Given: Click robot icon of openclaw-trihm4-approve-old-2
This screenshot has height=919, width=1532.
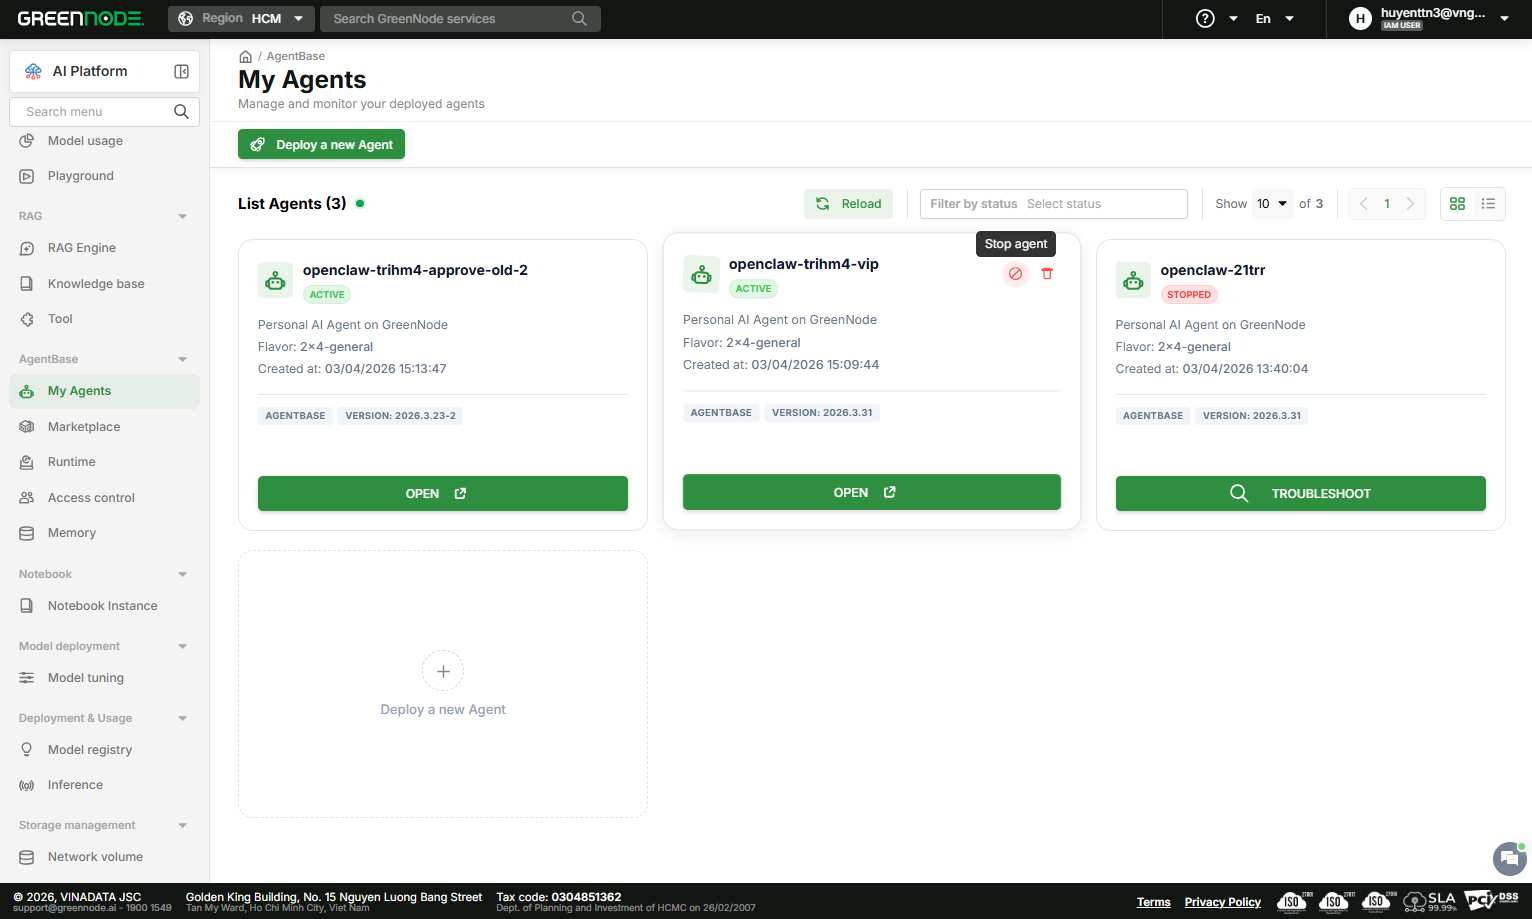Looking at the screenshot, I should [x=275, y=281].
